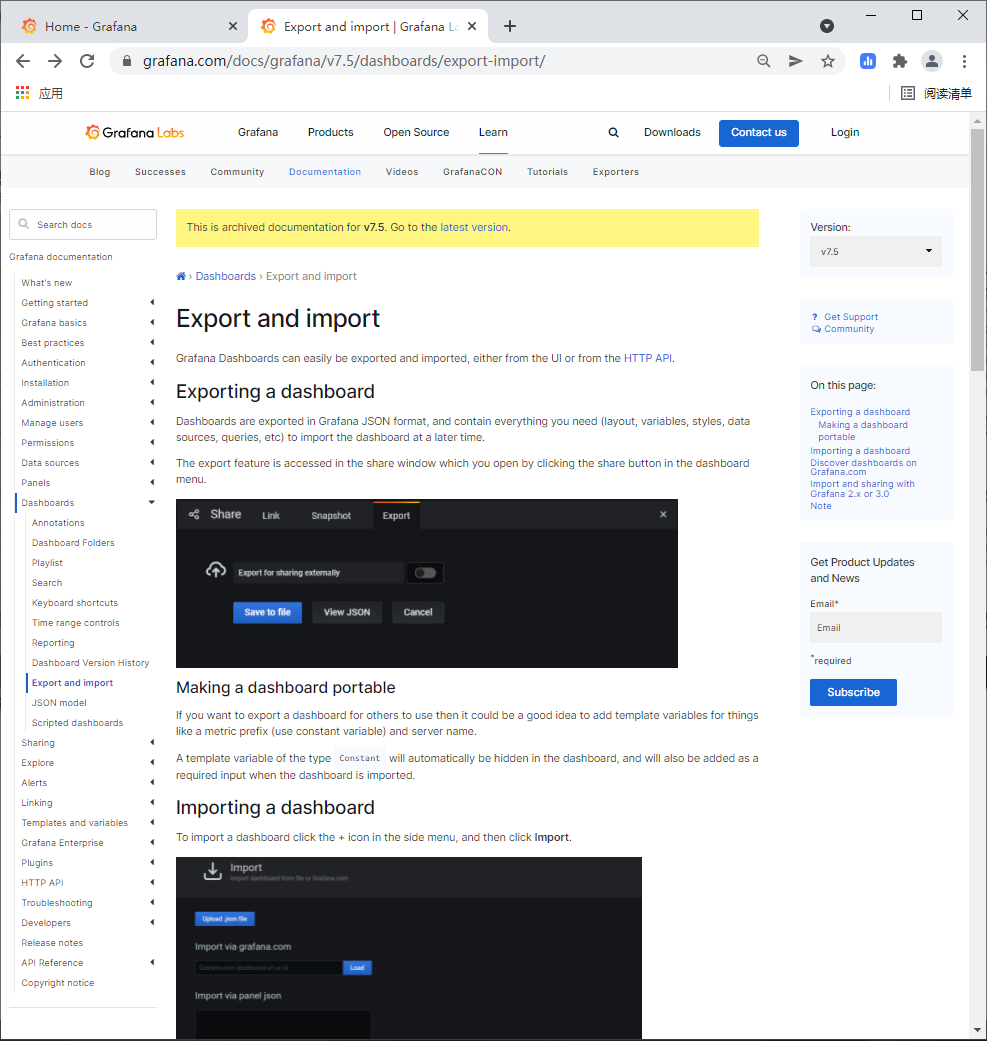Reload the page with the refresh icon
Viewport: 987px width, 1041px height.
click(x=87, y=61)
